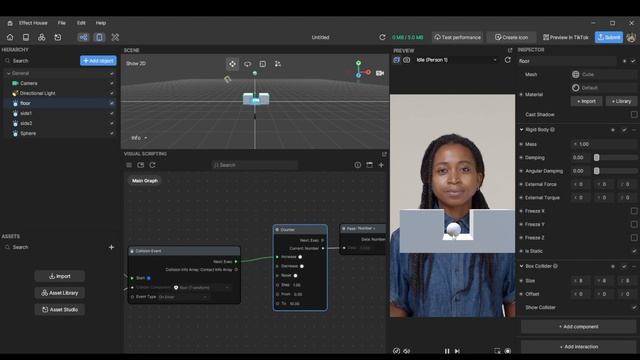Open the Idle (Person 1) preview dropdown
Screen dimensions: 640x360
click(456, 60)
